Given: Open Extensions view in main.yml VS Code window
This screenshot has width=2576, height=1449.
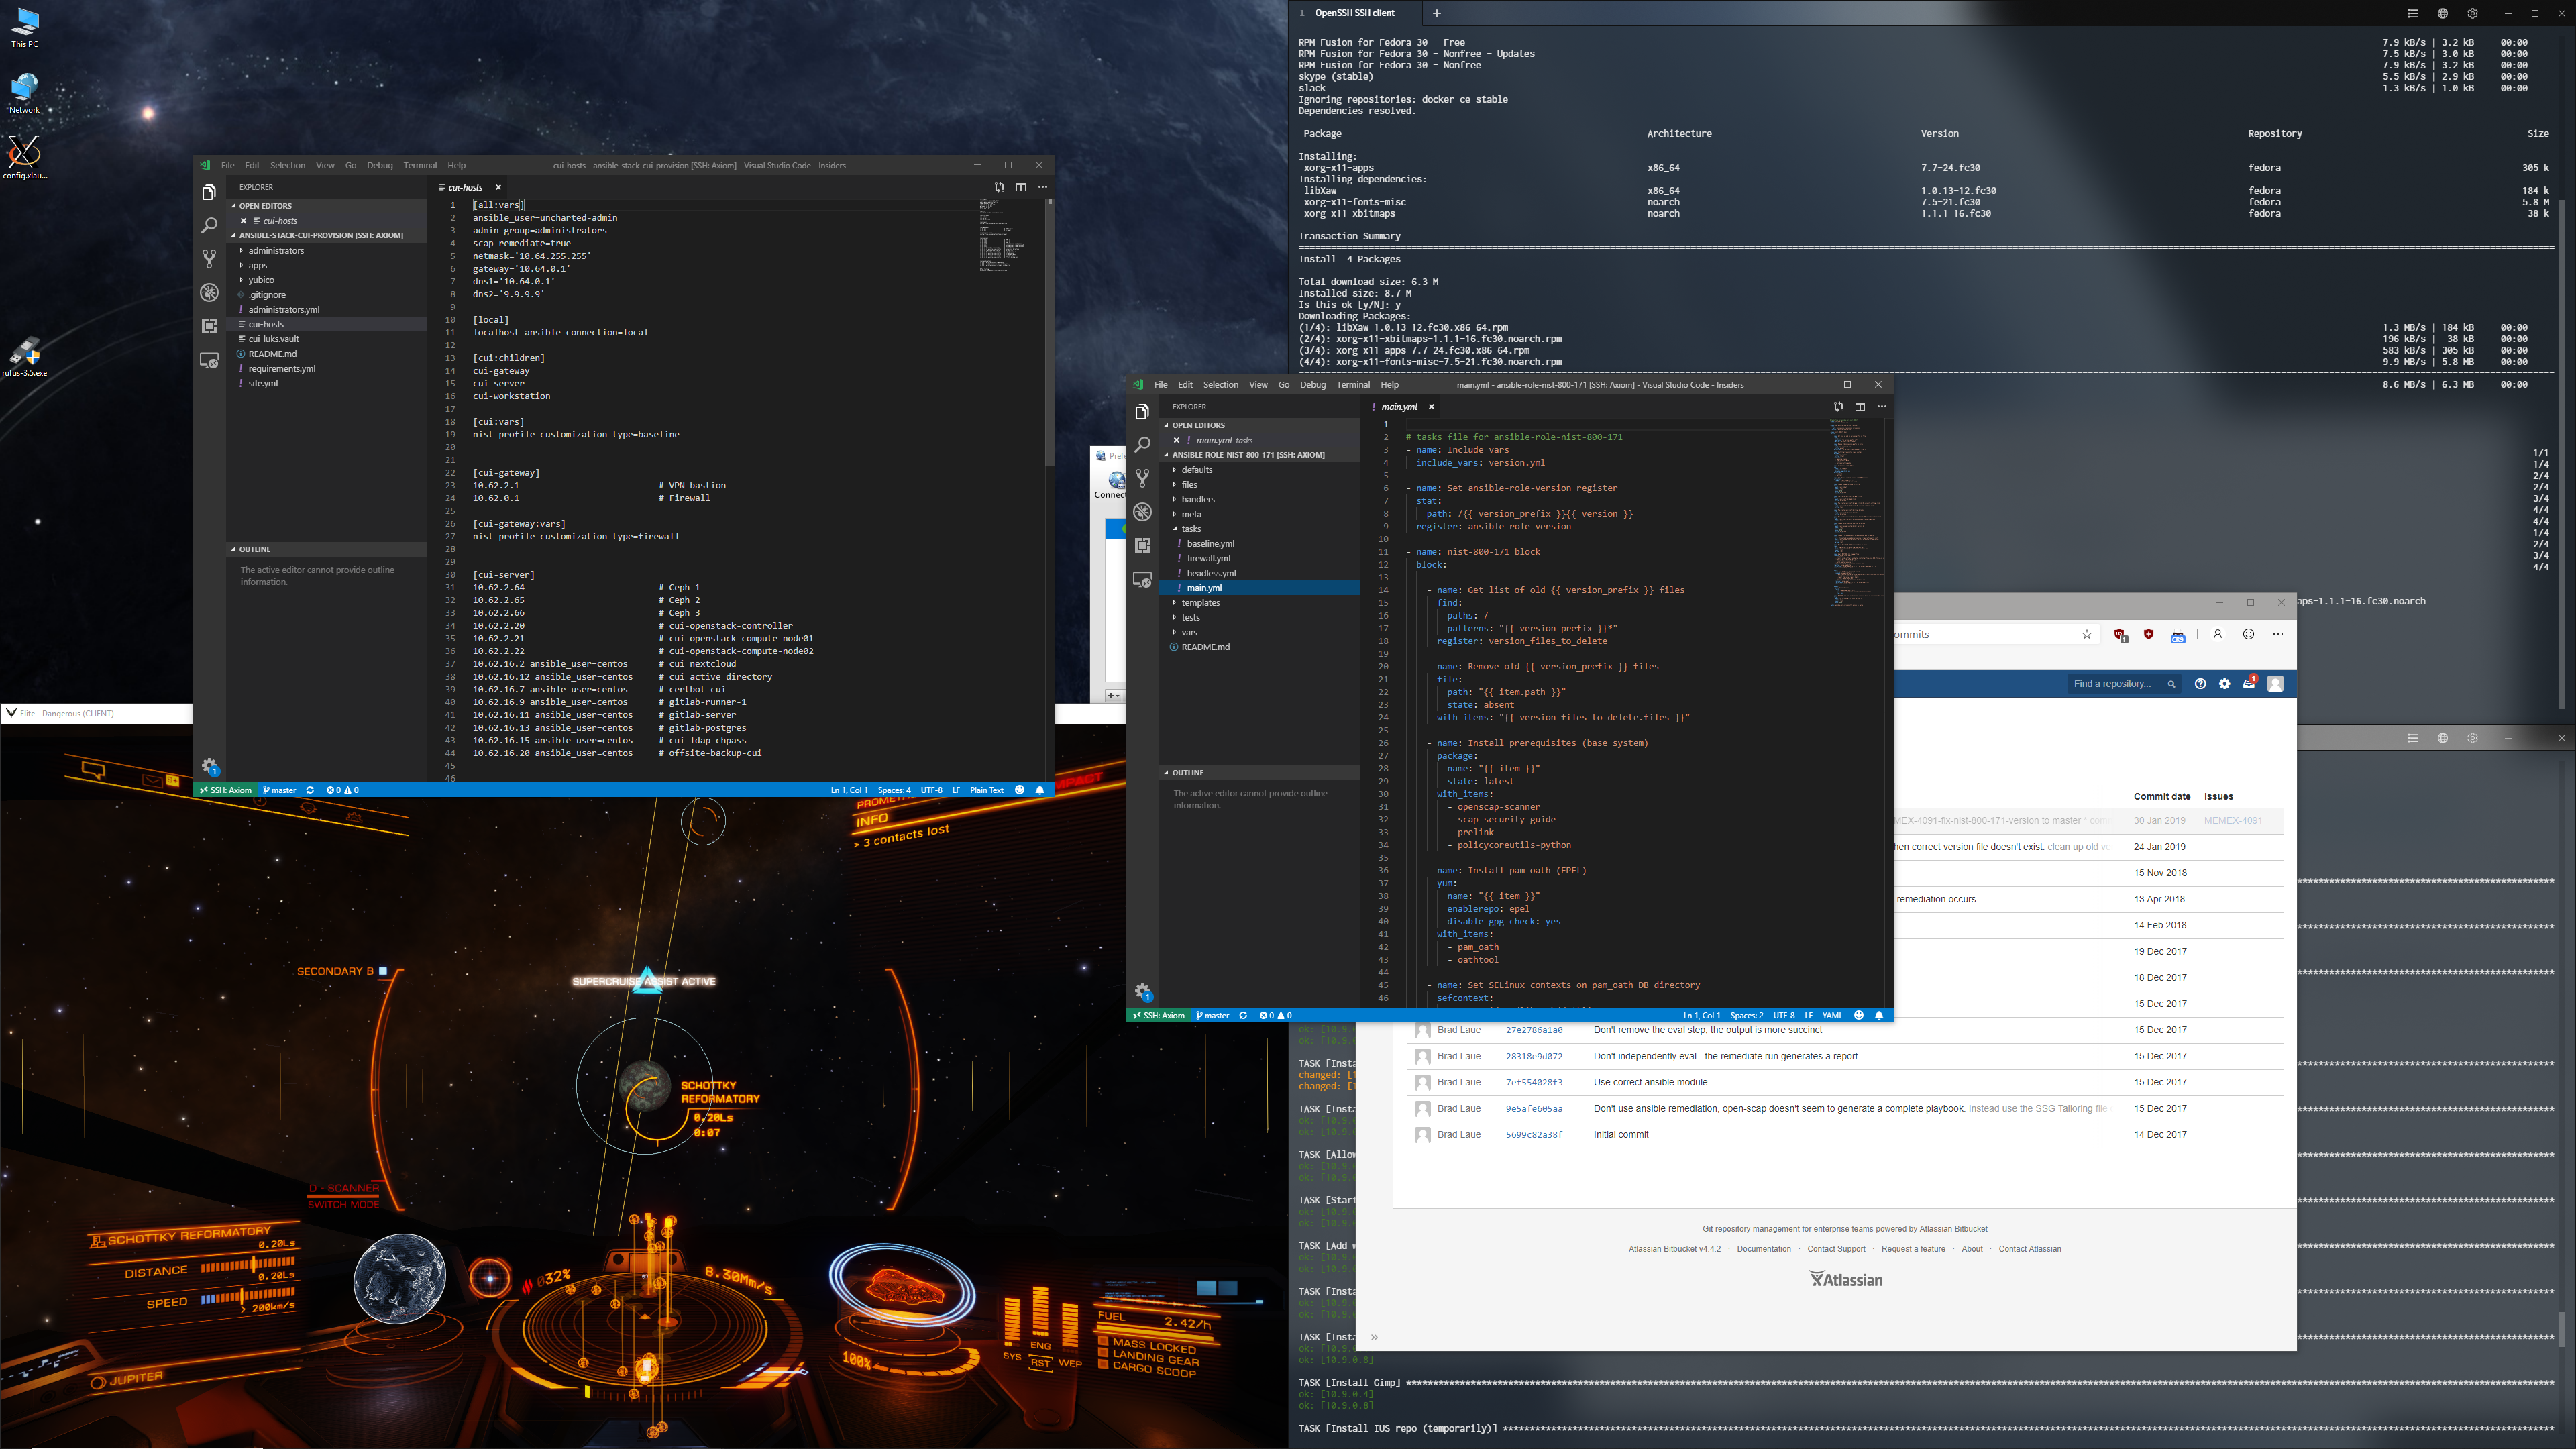Looking at the screenshot, I should tap(1142, 545).
